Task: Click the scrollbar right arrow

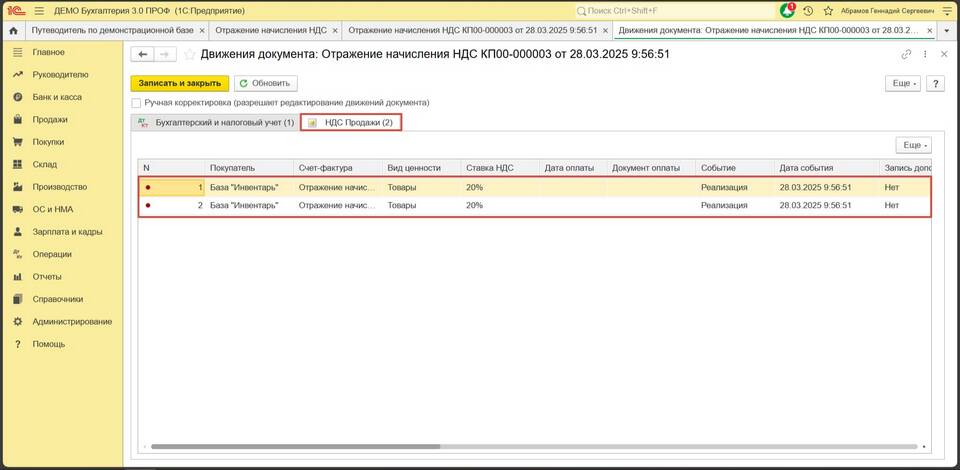Action: click(x=924, y=447)
